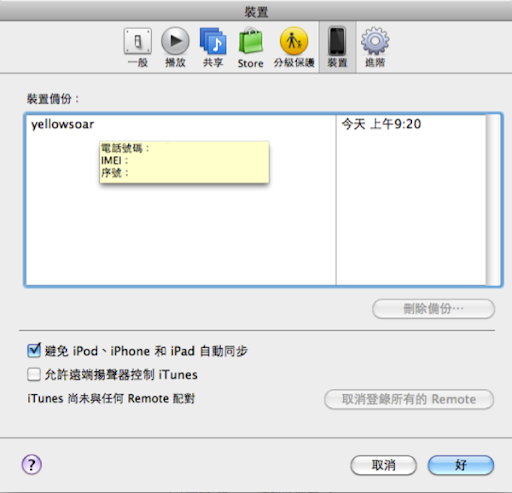The width and height of the screenshot is (512, 493).
Task: Click the 刪除備份… button
Action: point(433,309)
